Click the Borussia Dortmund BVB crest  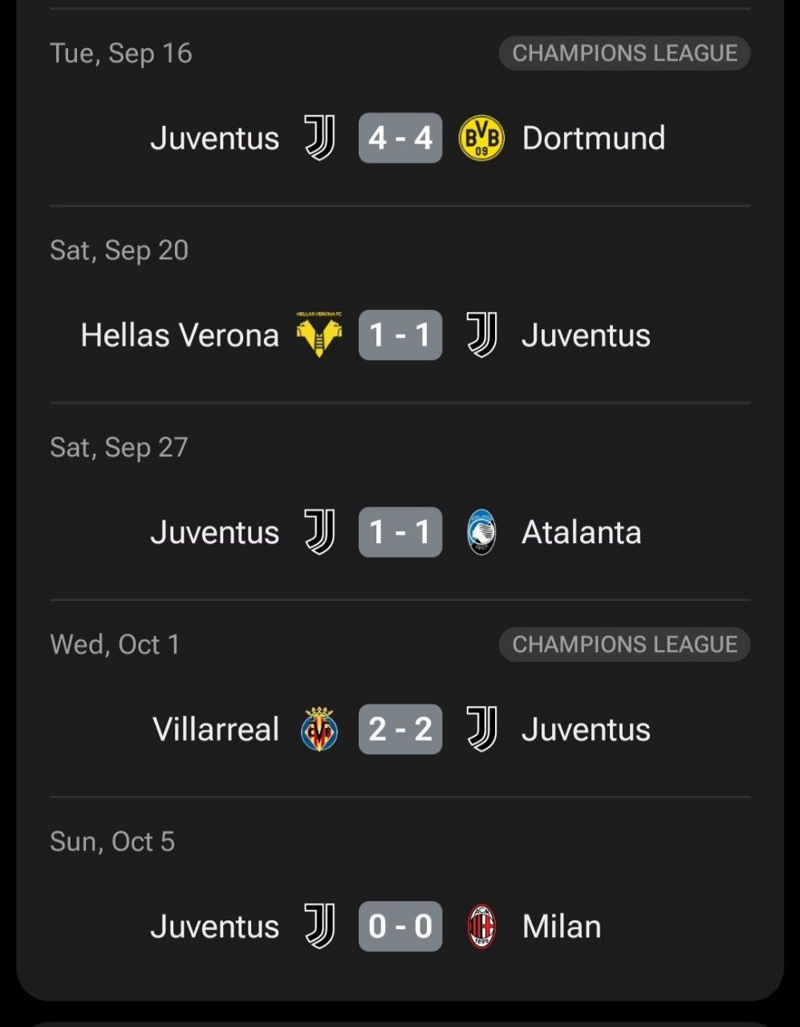tap(481, 138)
